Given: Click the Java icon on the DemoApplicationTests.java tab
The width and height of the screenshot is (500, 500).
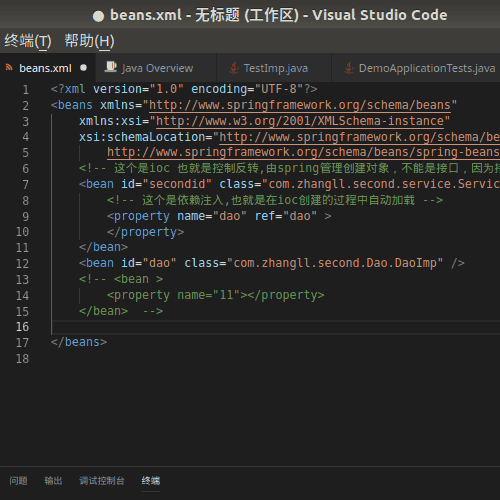Looking at the screenshot, I should 349,68.
